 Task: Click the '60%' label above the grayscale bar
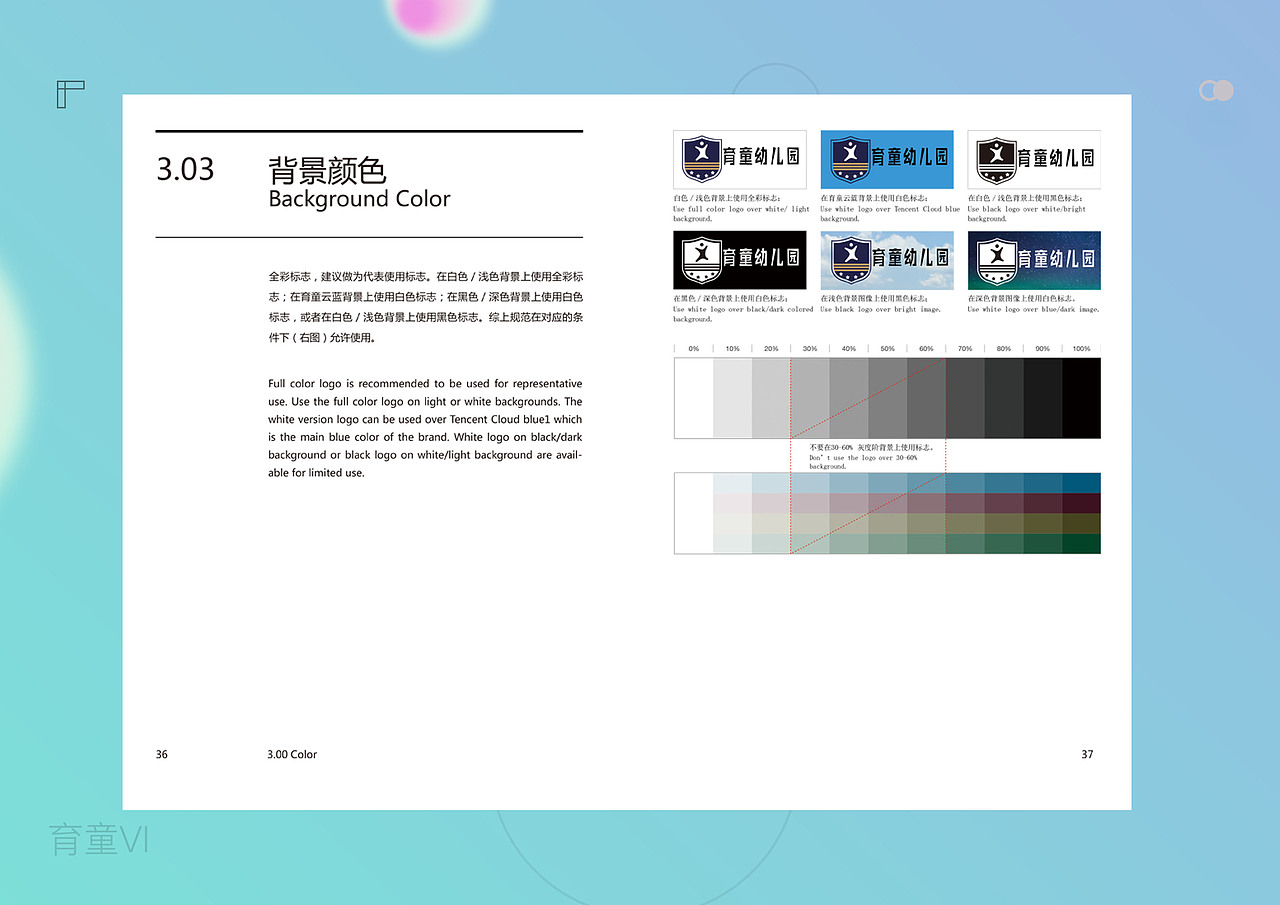click(926, 349)
